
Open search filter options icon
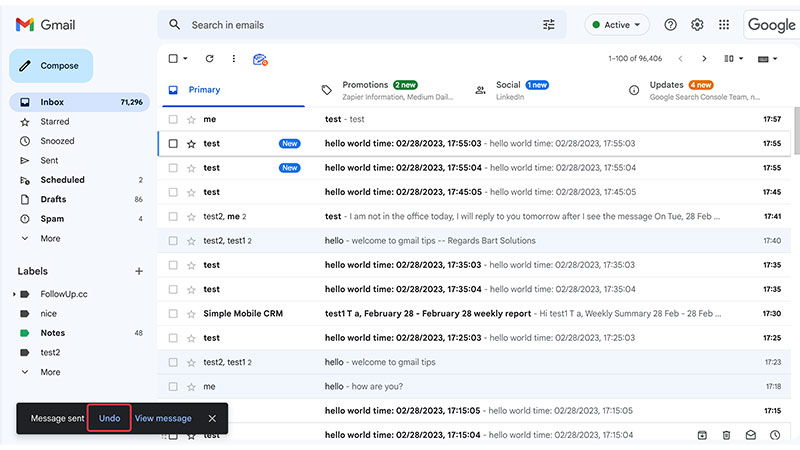click(x=548, y=24)
